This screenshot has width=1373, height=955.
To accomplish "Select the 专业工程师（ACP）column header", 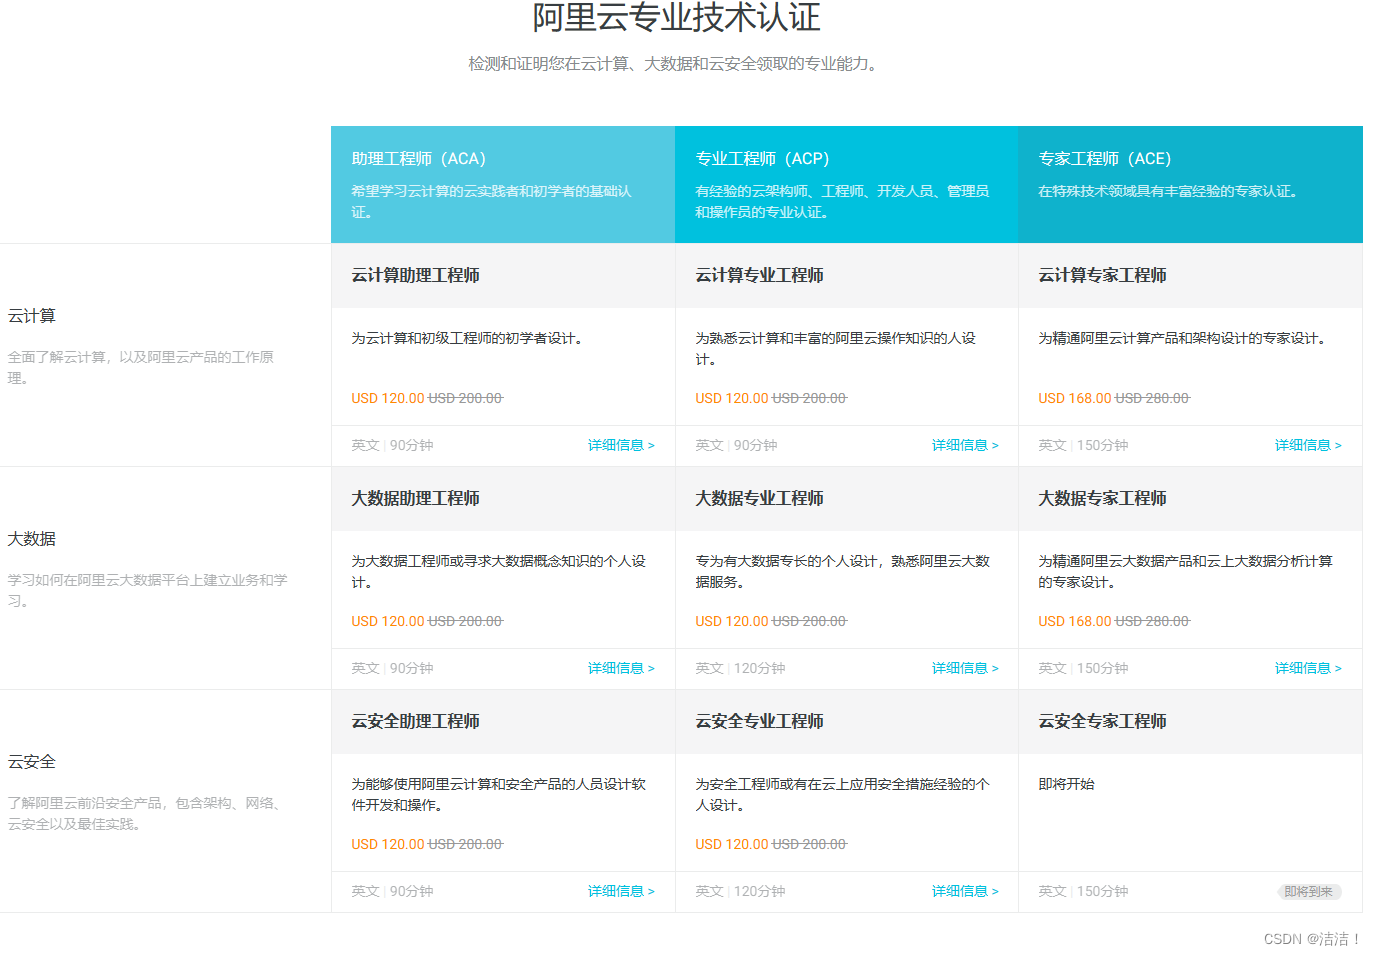I will 846,184.
